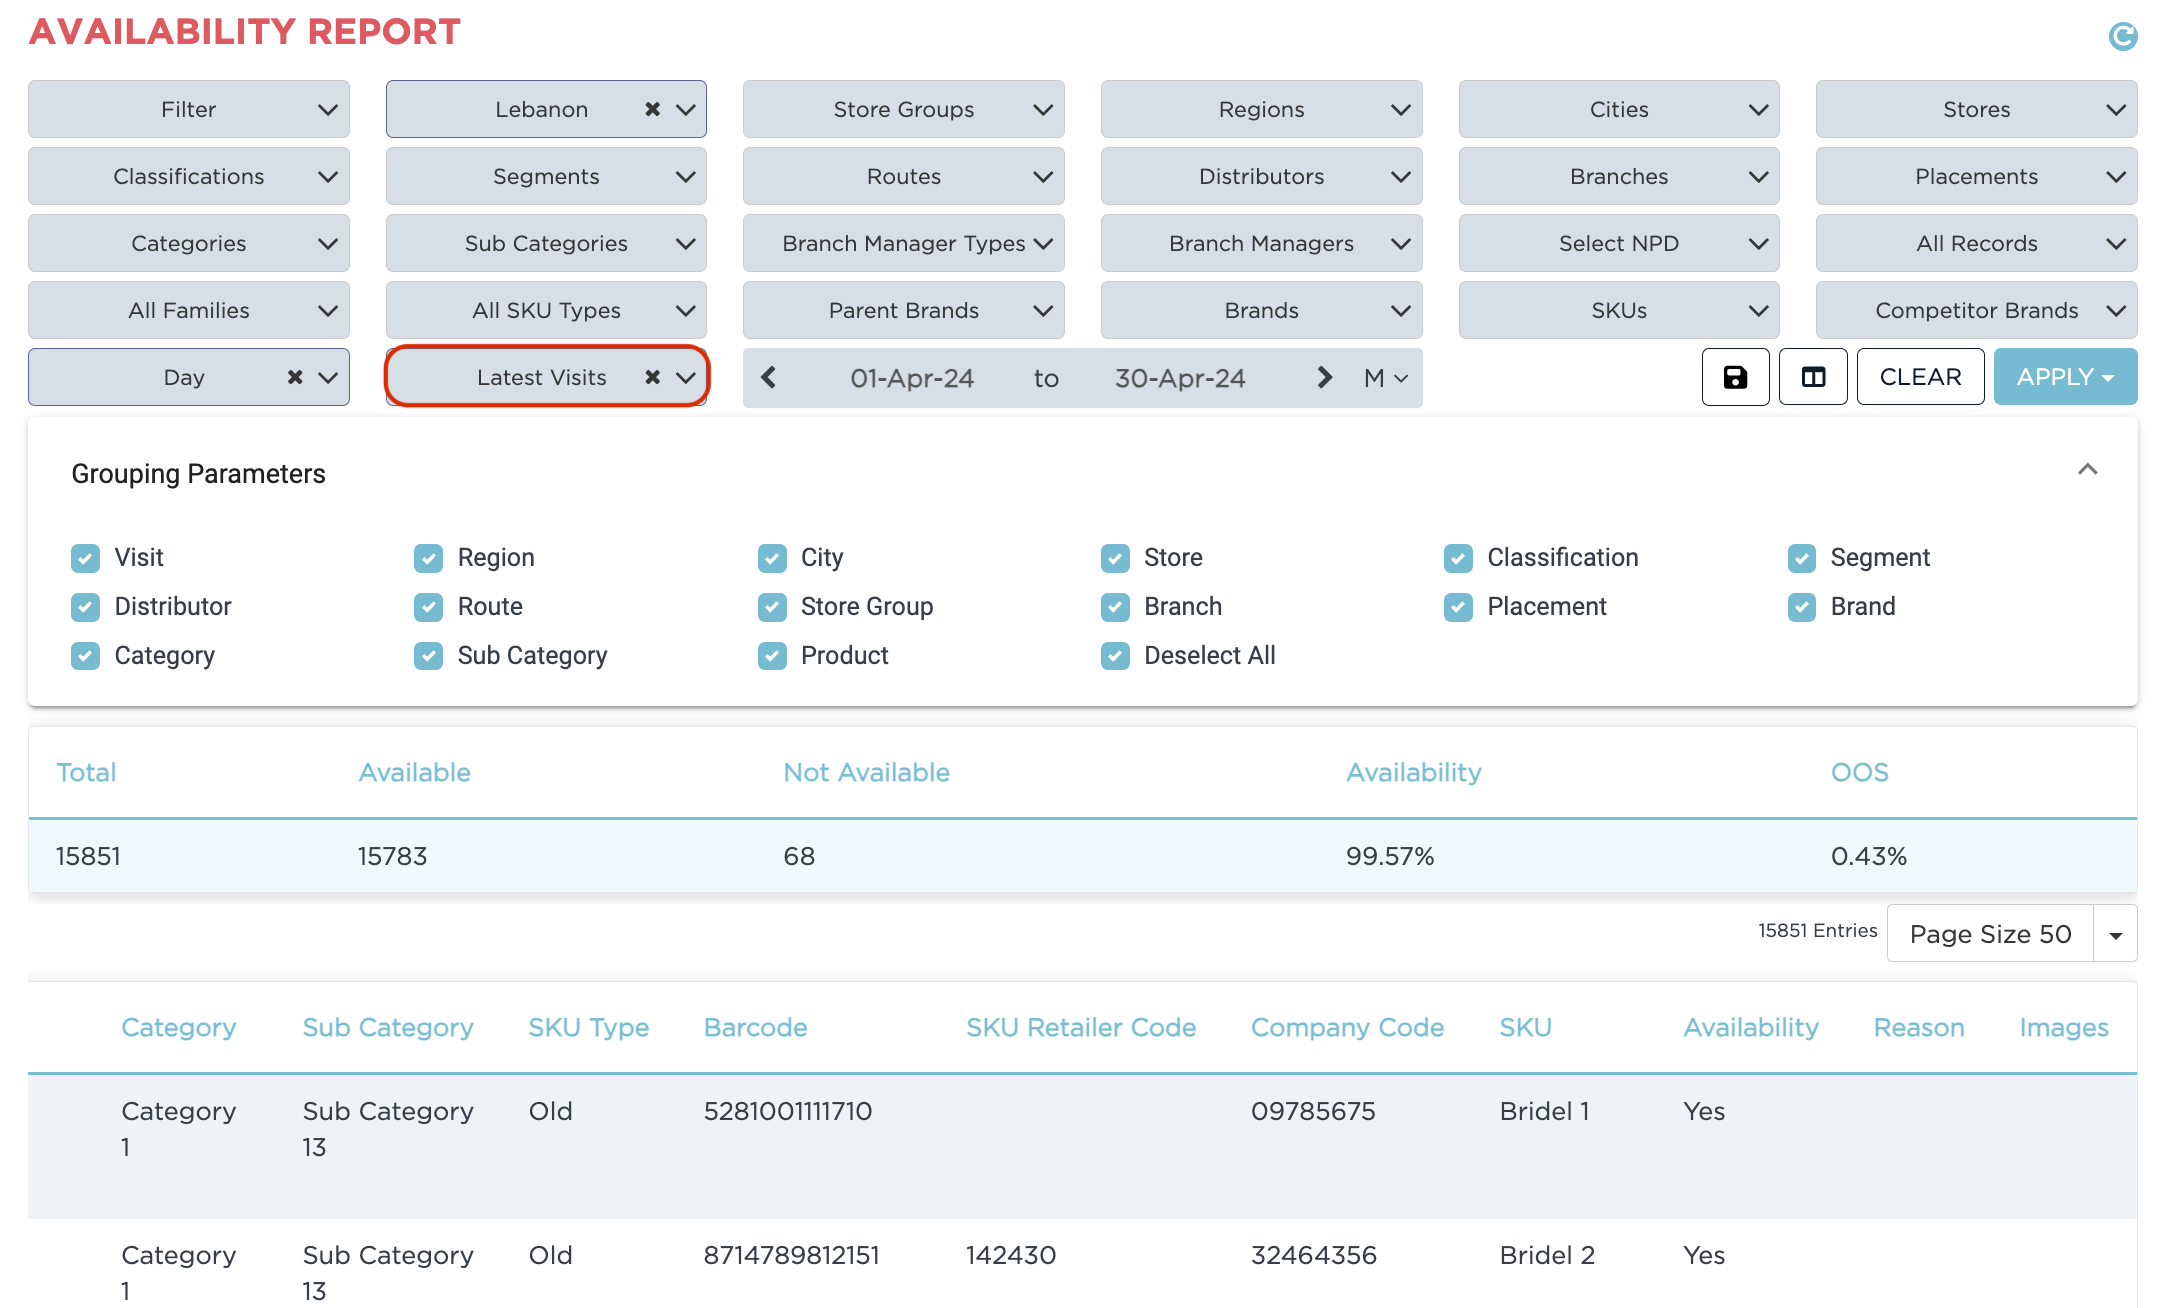Toggle the Store Group checkbox

click(772, 607)
